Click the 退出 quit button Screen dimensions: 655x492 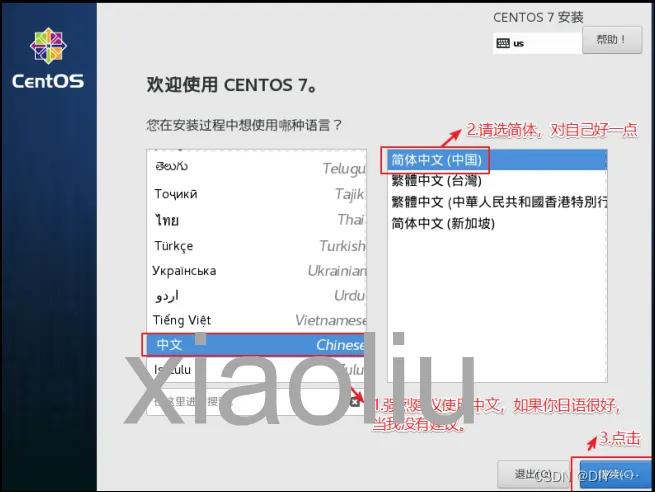[x=534, y=474]
